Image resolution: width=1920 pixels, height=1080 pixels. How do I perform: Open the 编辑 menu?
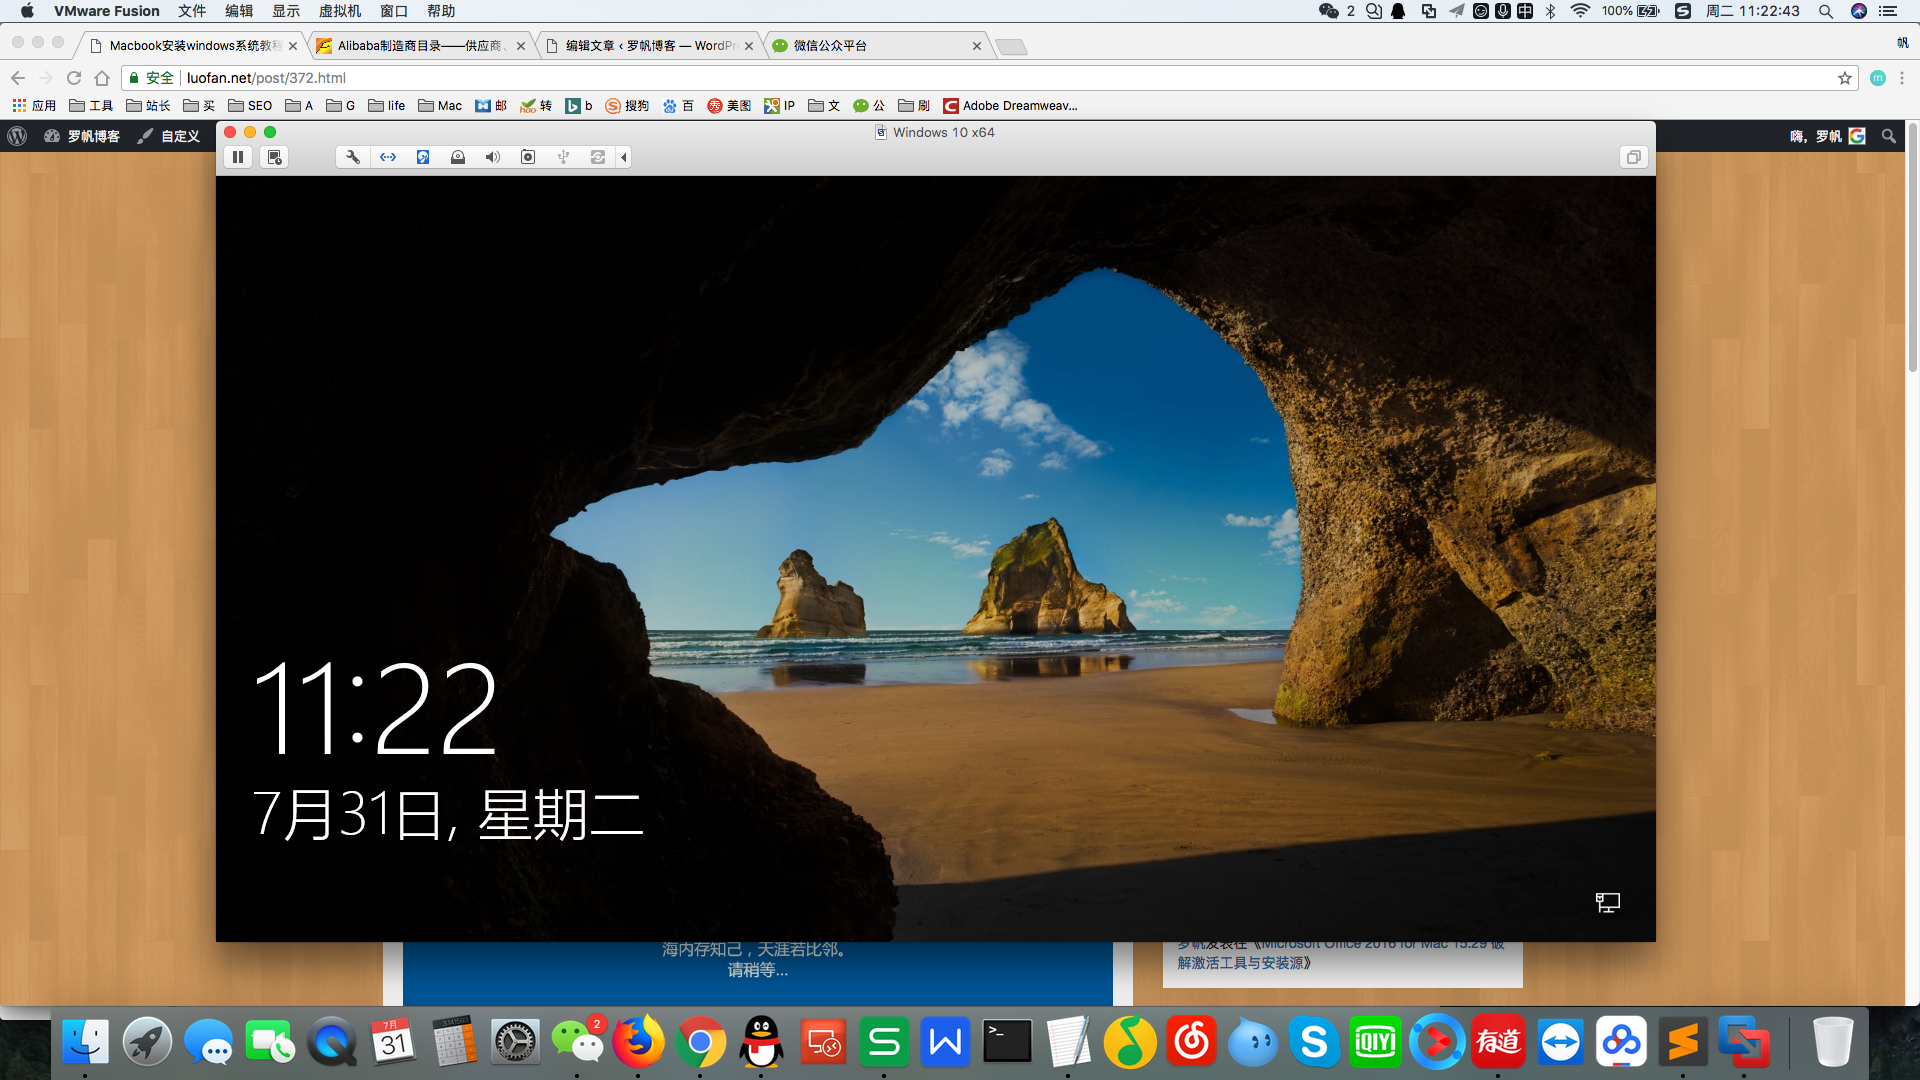(x=239, y=11)
